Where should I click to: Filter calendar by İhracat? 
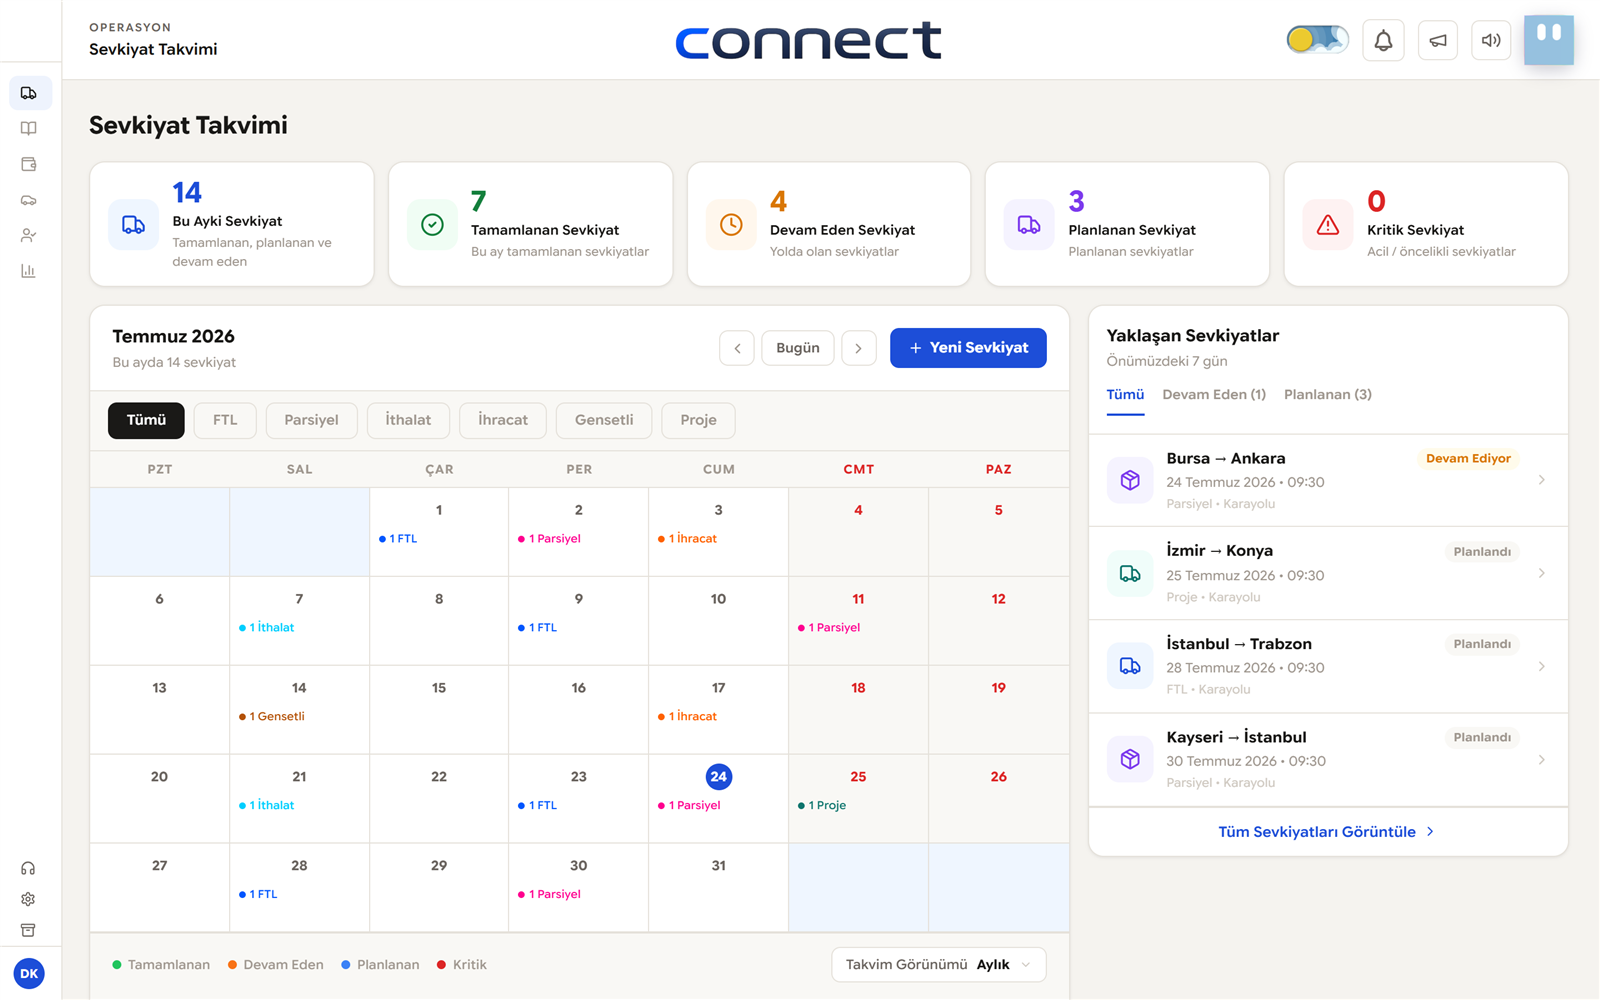[503, 420]
